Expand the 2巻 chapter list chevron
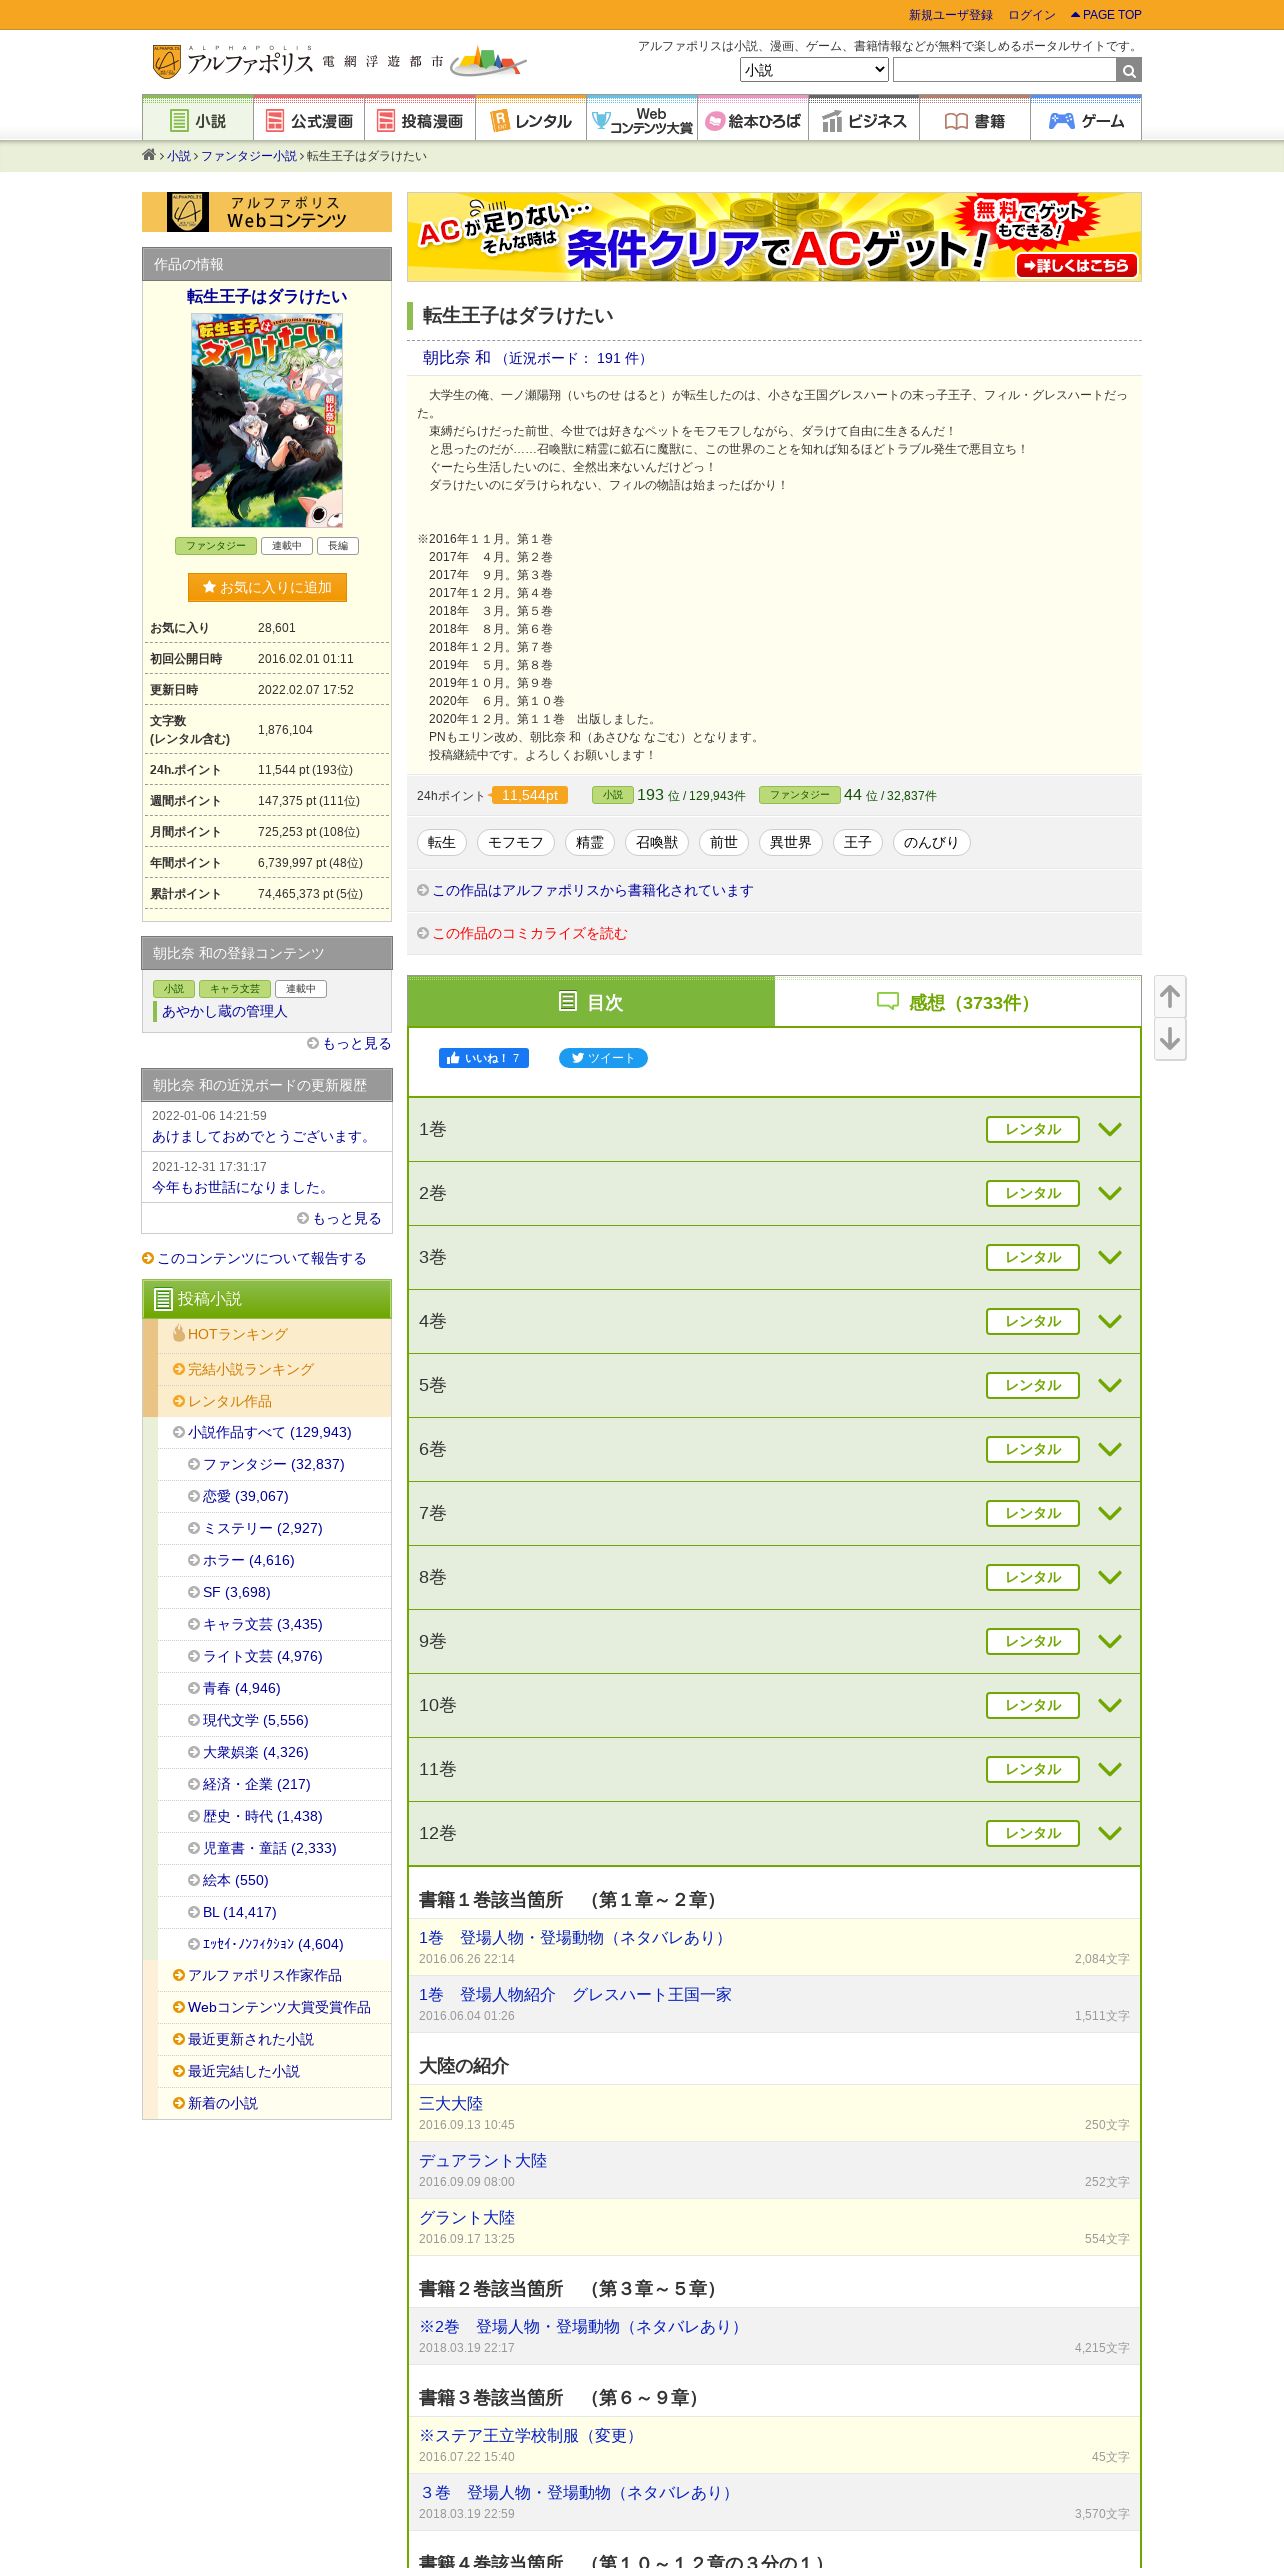The image size is (1284, 2568). 1110,1193
